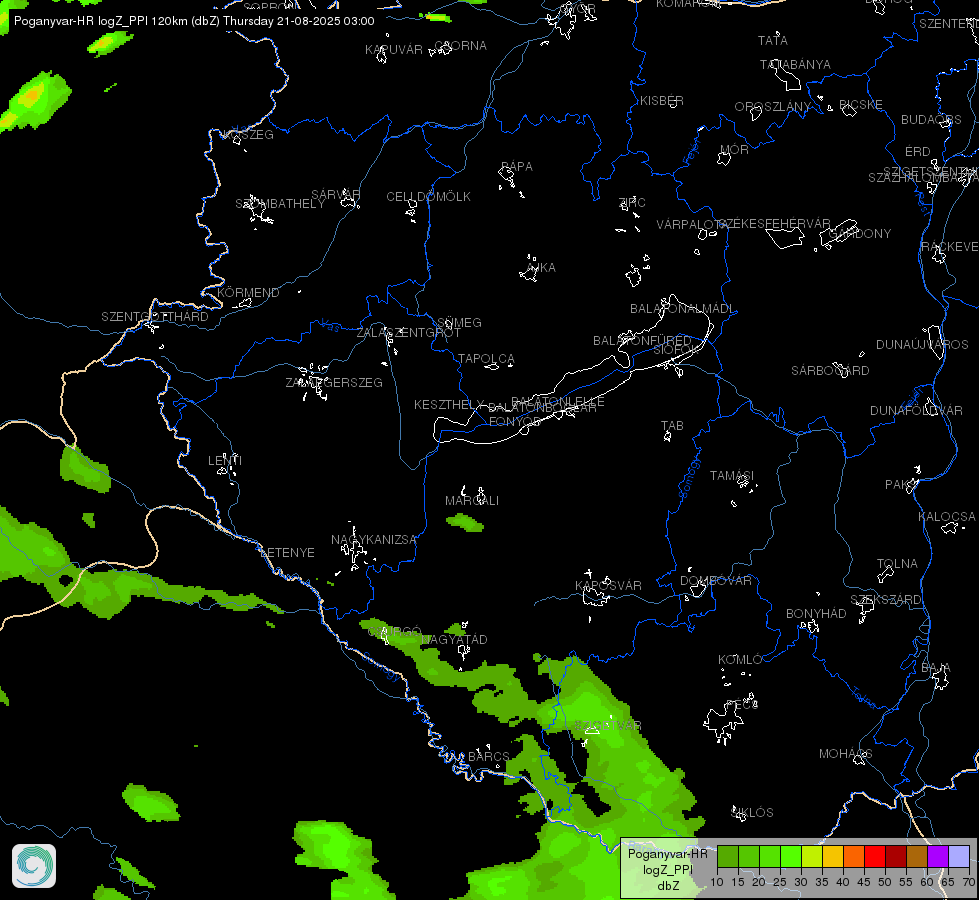Click the legend text logZ_PPI
Viewport: 979px width, 900px height.
click(x=668, y=870)
